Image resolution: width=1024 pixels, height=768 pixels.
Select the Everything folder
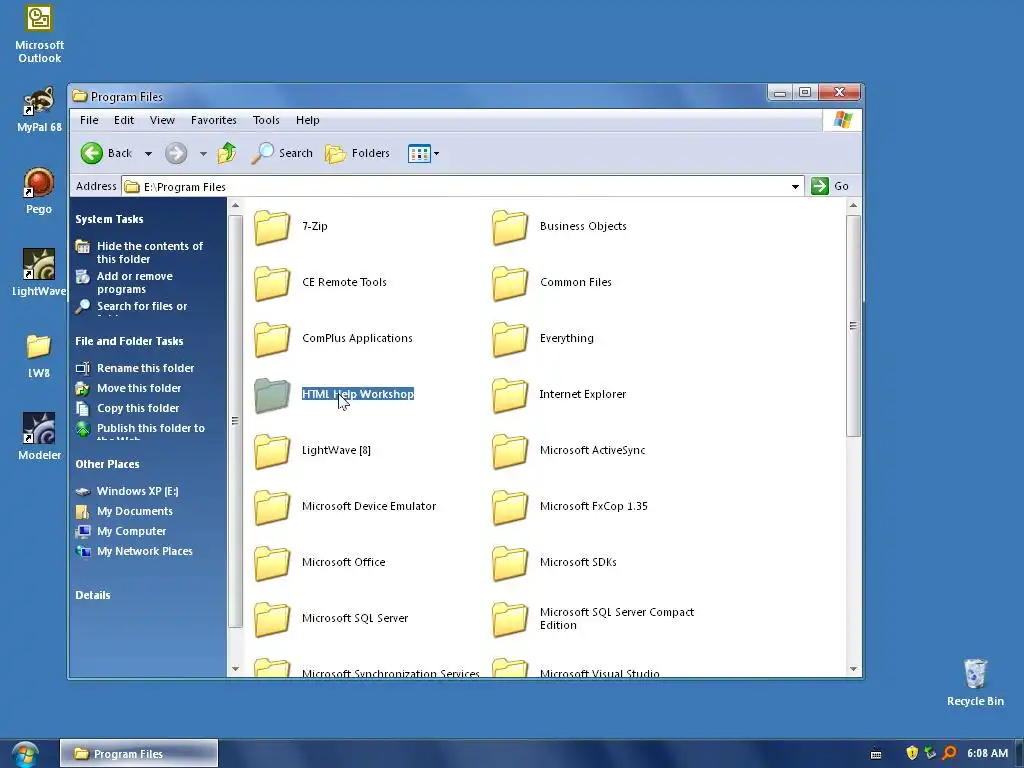[543, 338]
